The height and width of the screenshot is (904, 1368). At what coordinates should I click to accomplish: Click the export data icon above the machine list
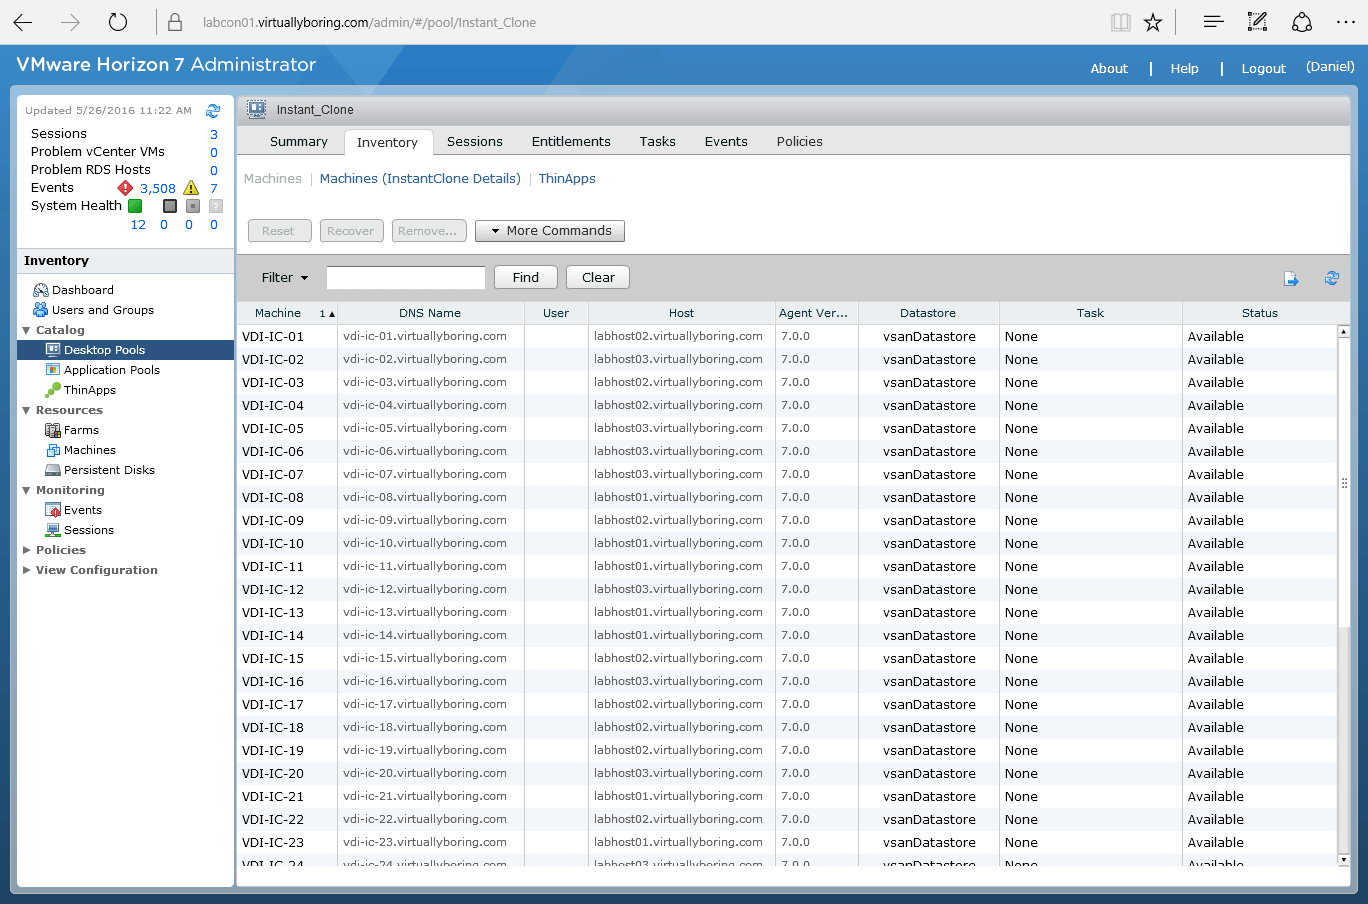pyautogui.click(x=1292, y=278)
